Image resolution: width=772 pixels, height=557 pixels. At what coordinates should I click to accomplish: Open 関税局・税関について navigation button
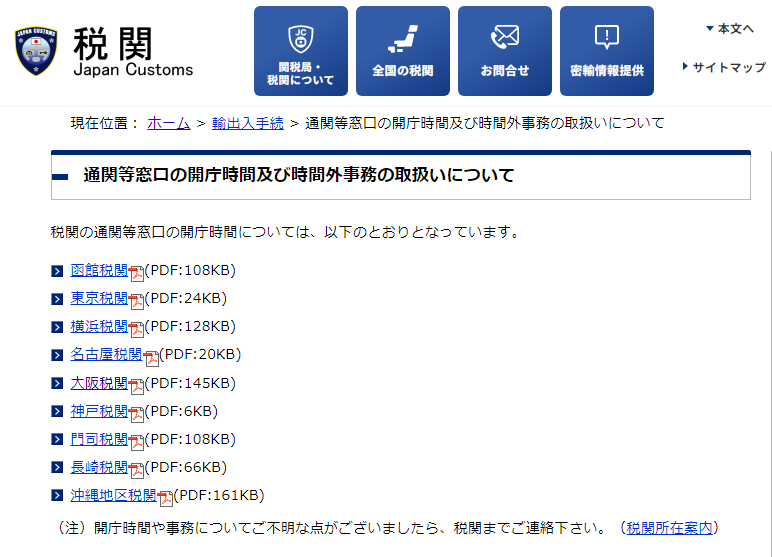(301, 51)
